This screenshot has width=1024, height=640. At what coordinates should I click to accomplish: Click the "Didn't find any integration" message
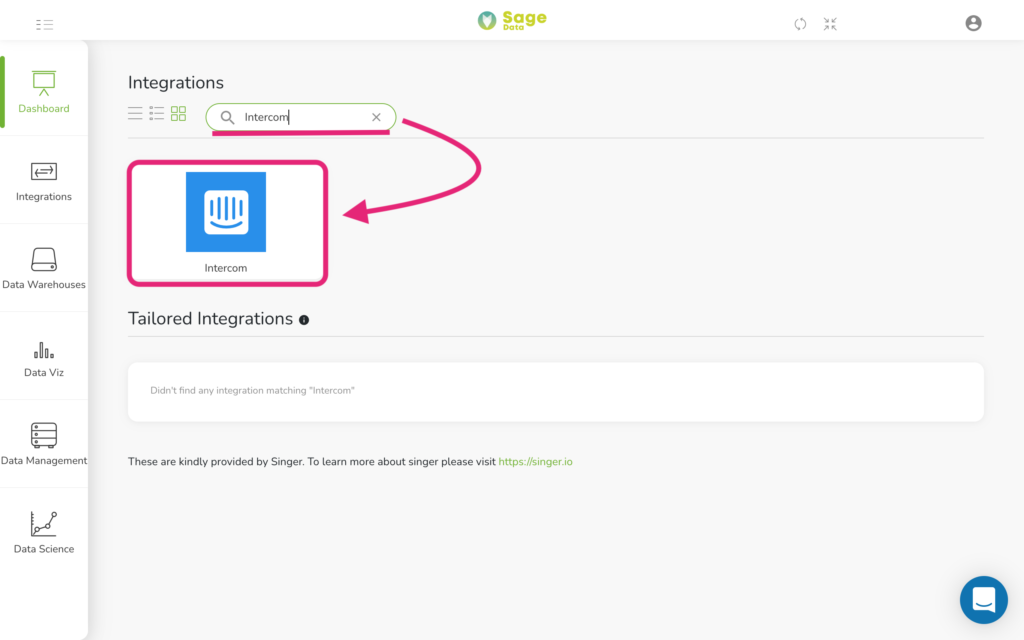tap(253, 391)
